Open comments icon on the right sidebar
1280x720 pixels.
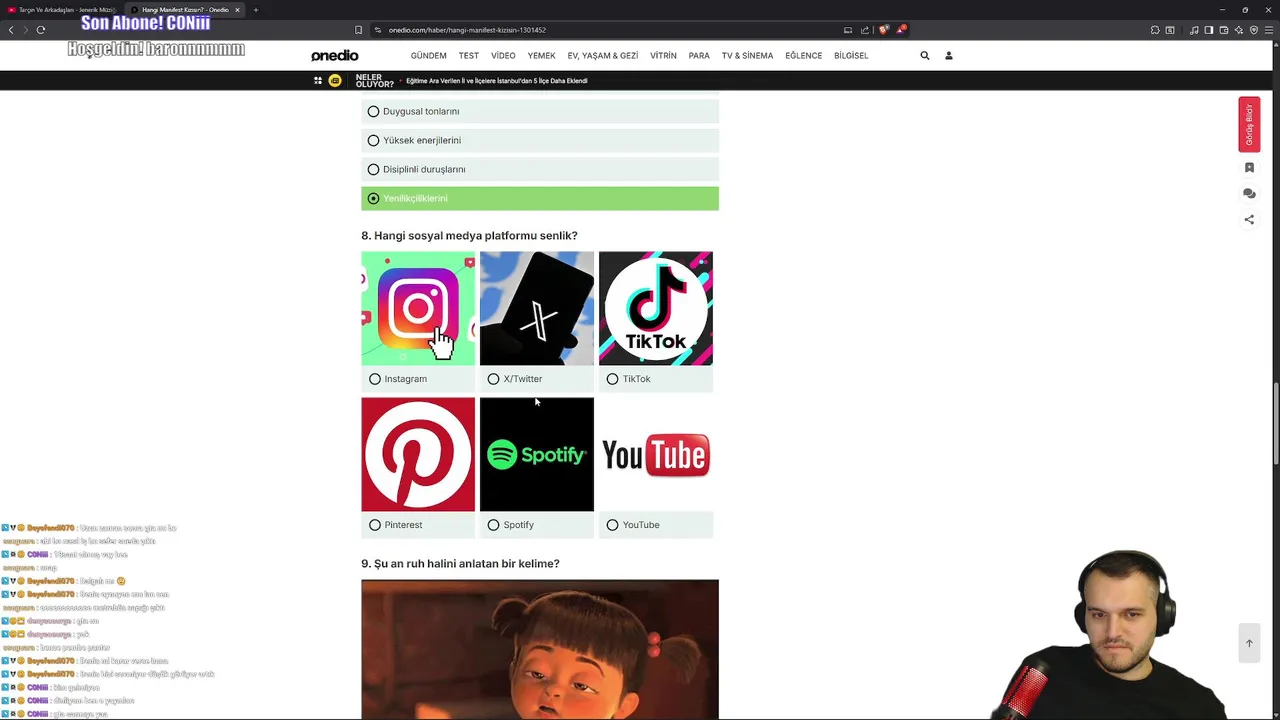point(1249,194)
